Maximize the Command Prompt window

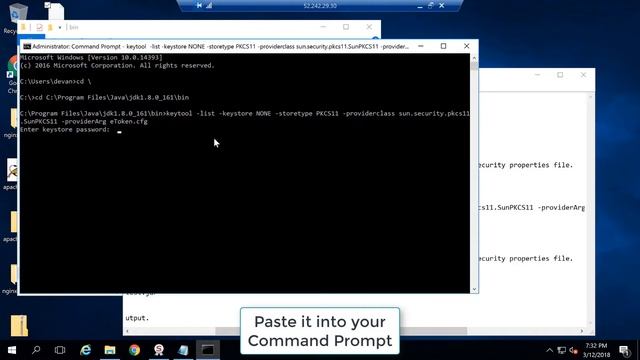pyautogui.click(x=444, y=46)
